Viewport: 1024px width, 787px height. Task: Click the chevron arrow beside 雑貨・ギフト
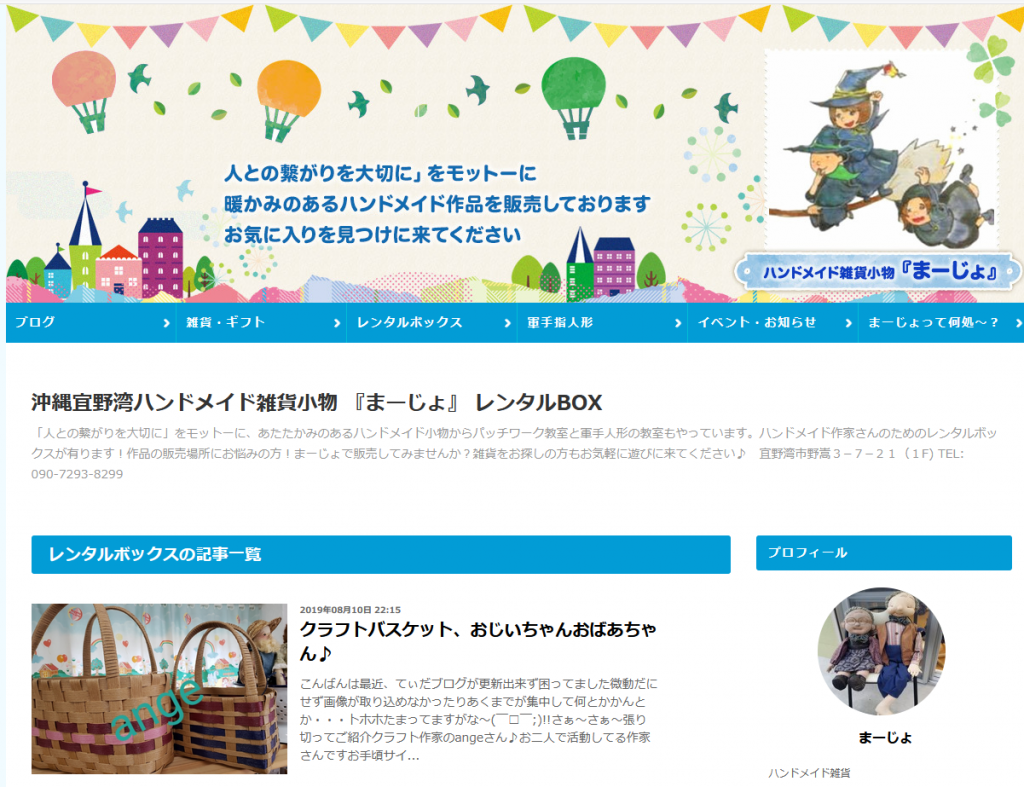coord(337,323)
